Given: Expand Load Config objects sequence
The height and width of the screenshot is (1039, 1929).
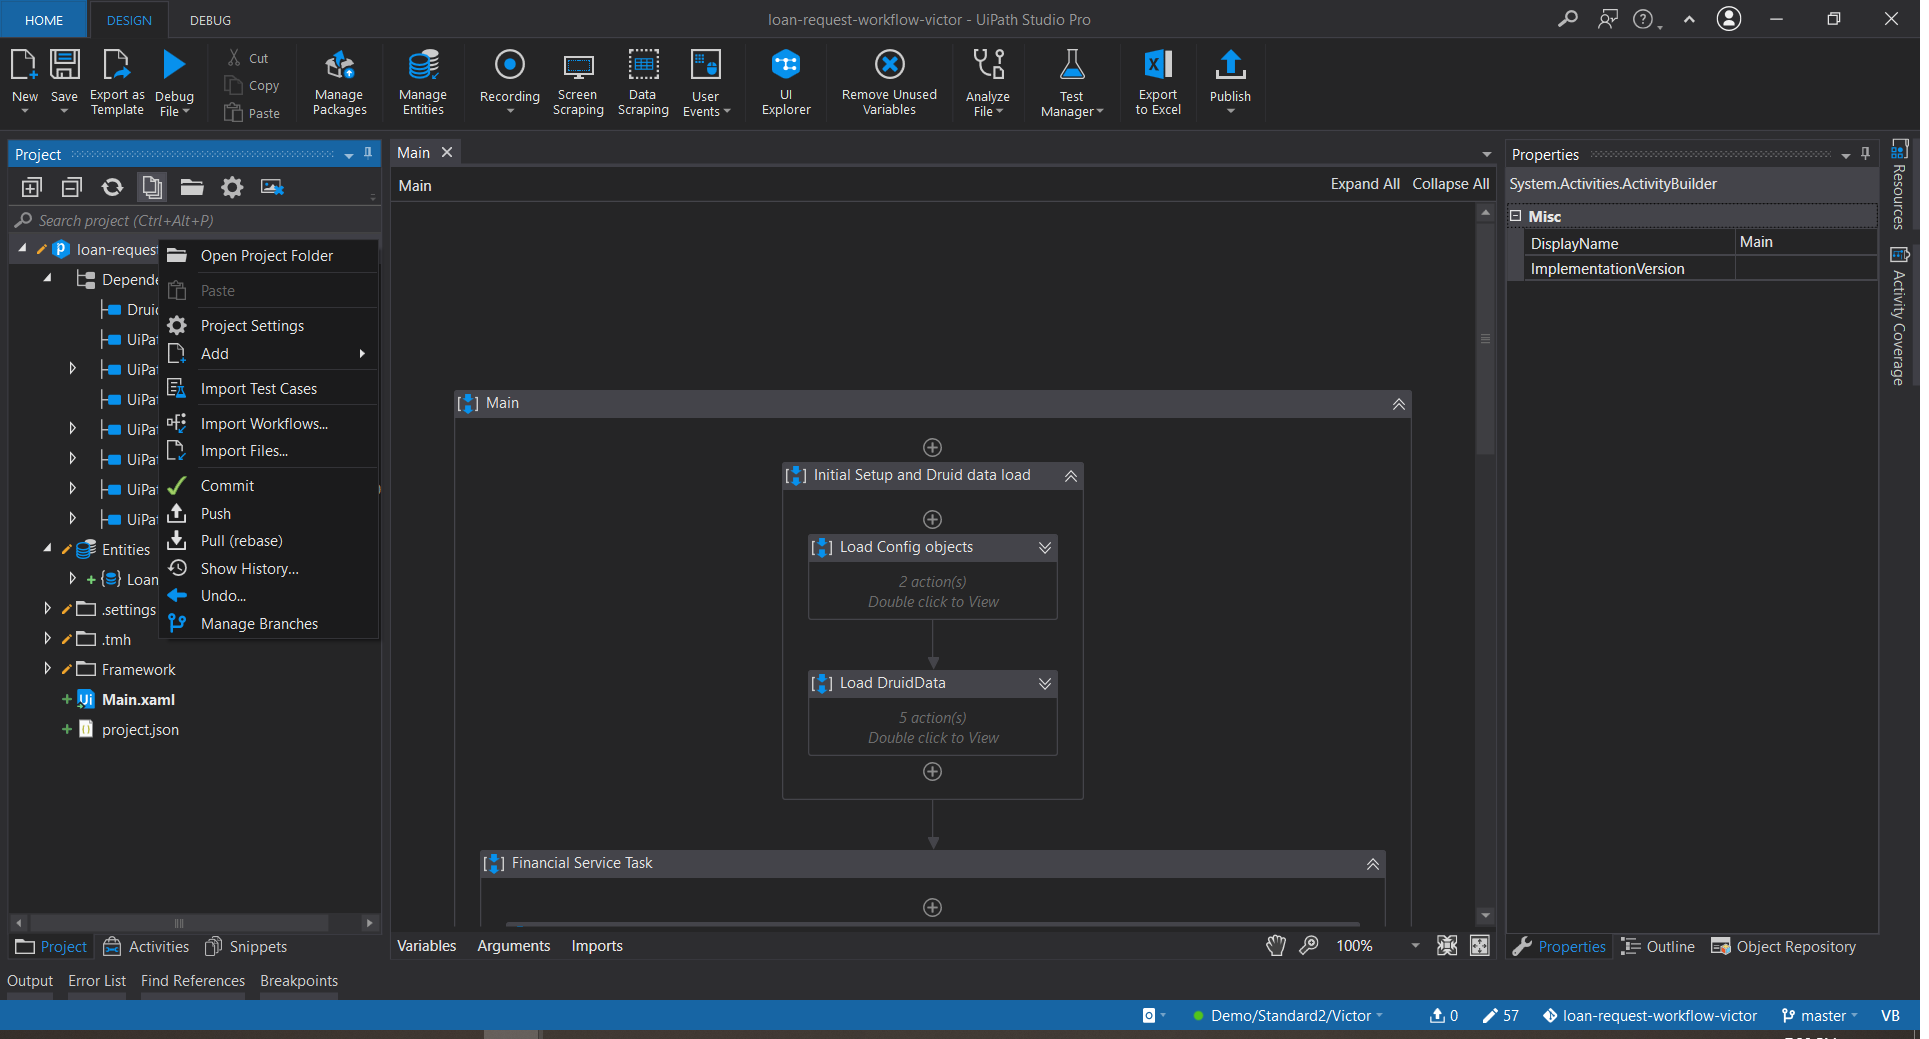Looking at the screenshot, I should point(1044,548).
